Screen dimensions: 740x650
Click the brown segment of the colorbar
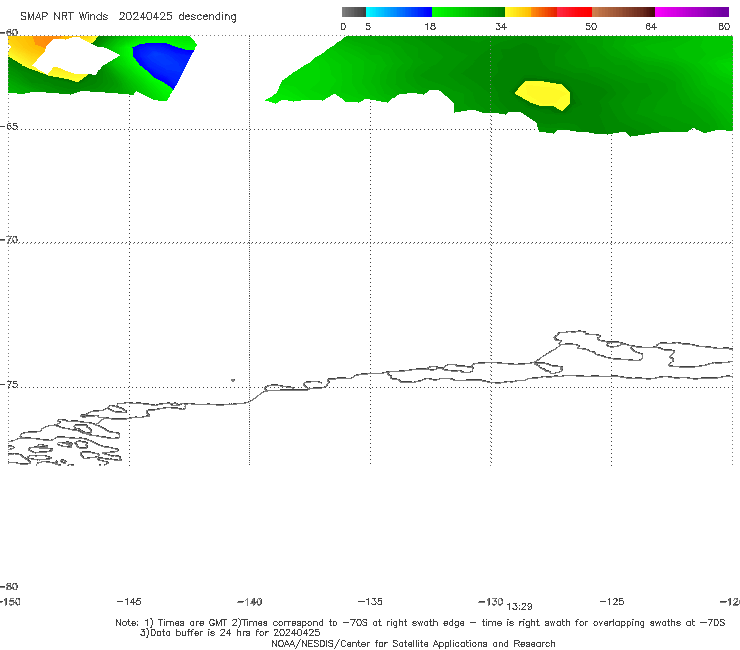[623, 12]
